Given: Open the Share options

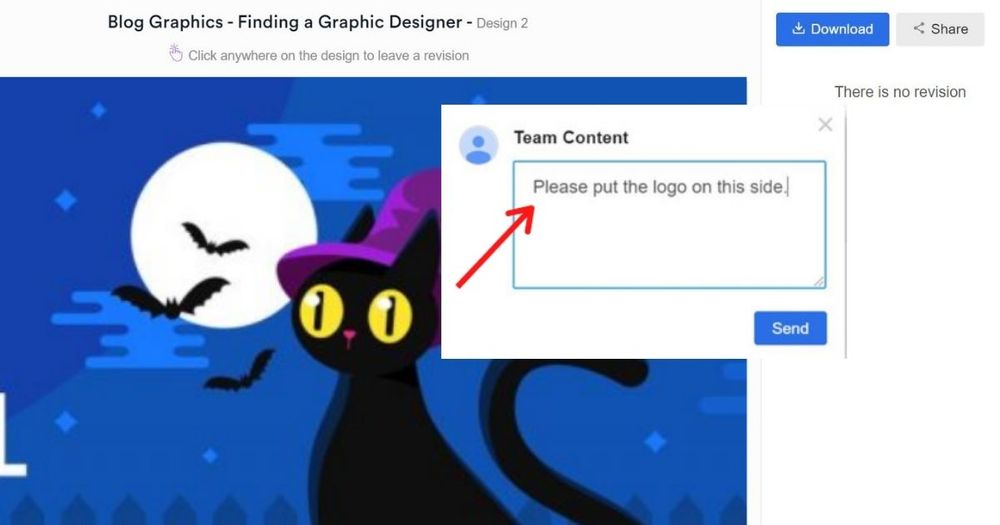Looking at the screenshot, I should pyautogui.click(x=940, y=29).
